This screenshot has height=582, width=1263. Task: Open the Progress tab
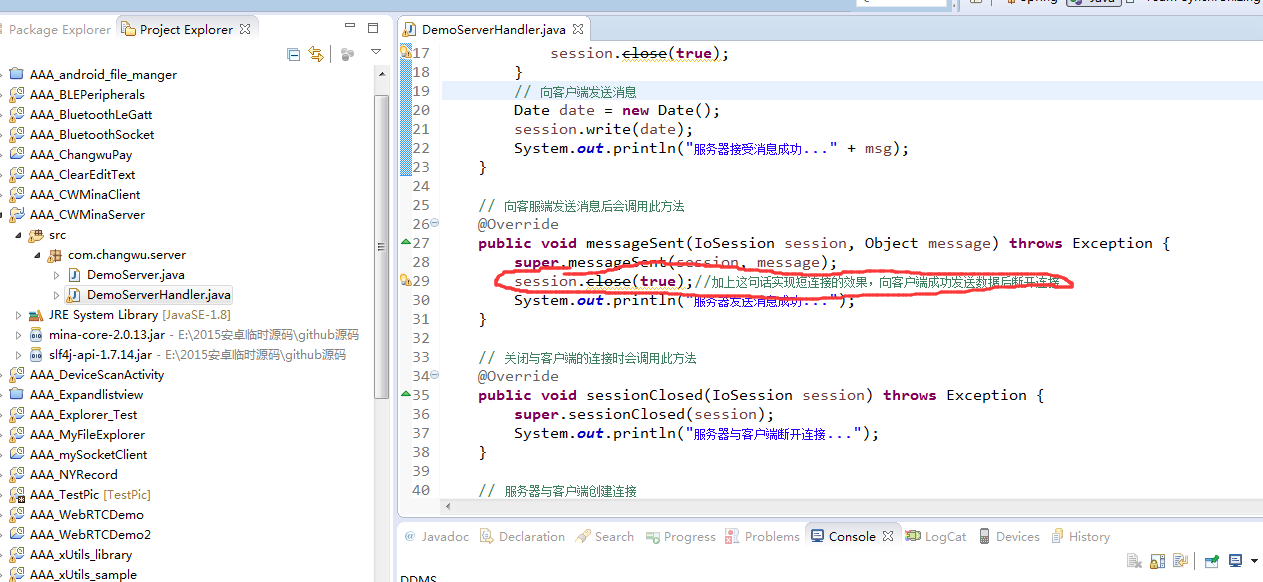[x=680, y=536]
